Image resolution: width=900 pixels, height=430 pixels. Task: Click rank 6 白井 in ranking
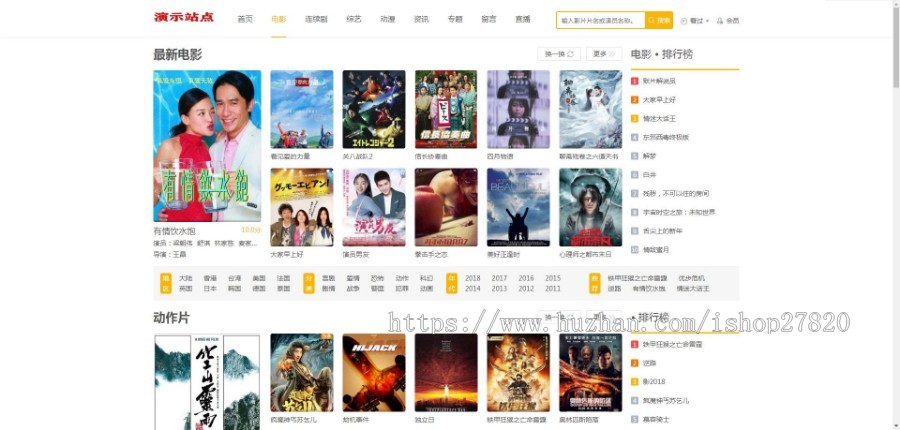click(x=649, y=175)
